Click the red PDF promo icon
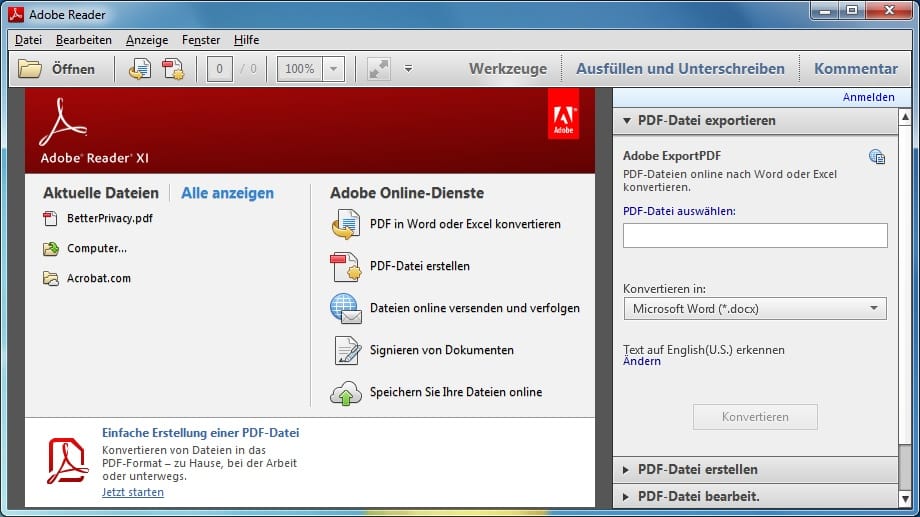The width and height of the screenshot is (920, 517). pyautogui.click(x=67, y=461)
